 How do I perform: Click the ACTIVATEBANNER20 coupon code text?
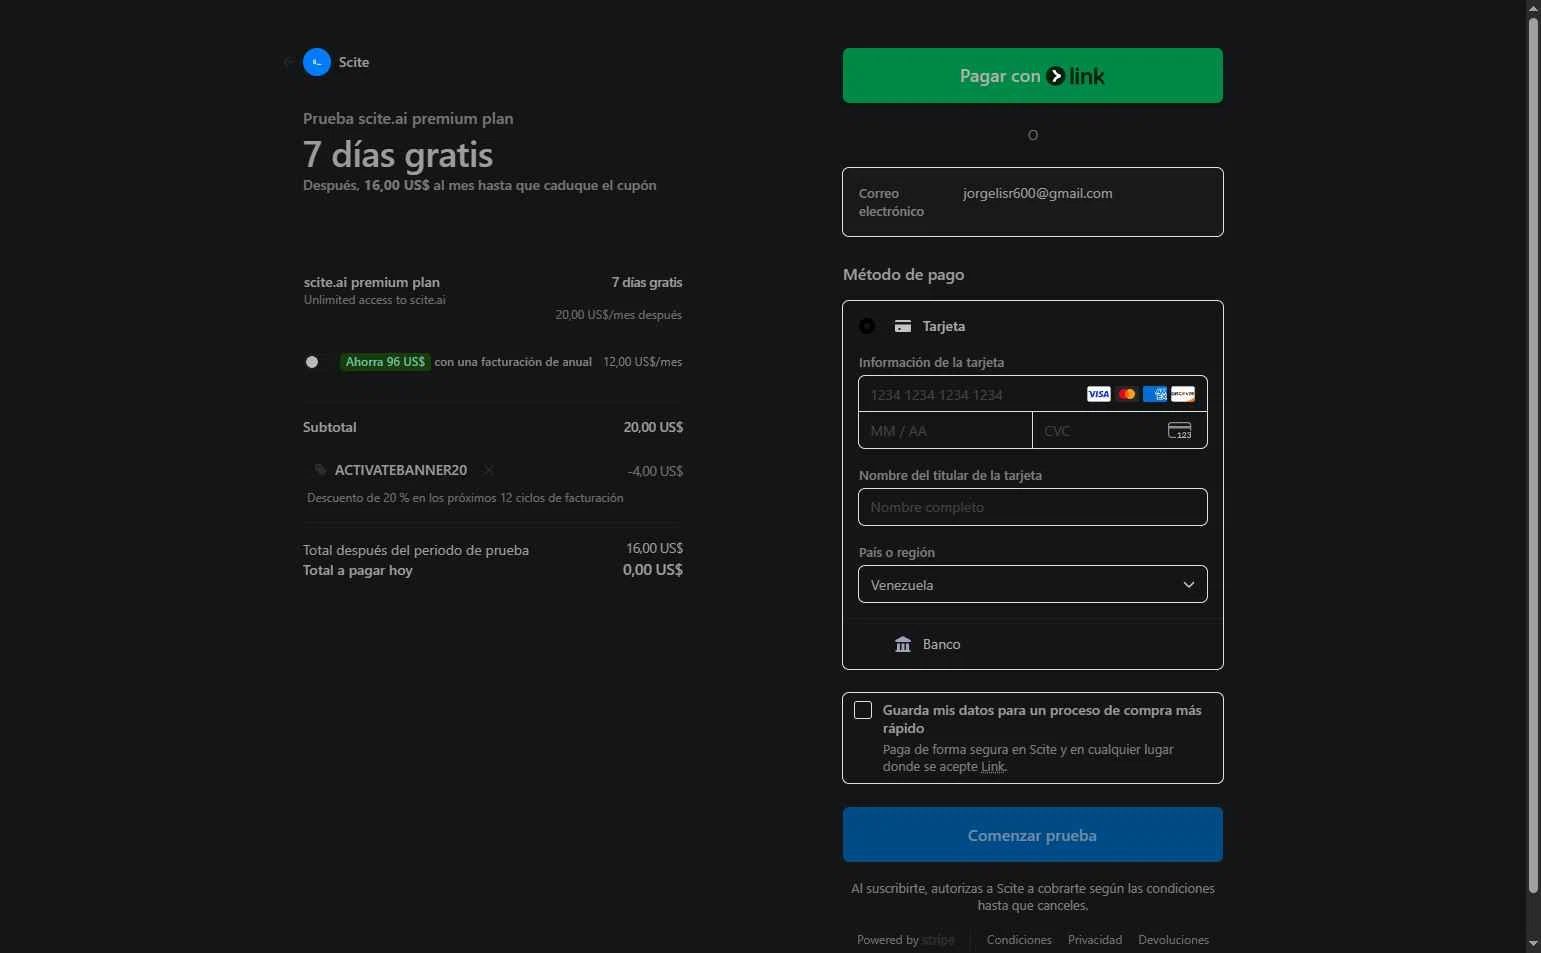401,470
